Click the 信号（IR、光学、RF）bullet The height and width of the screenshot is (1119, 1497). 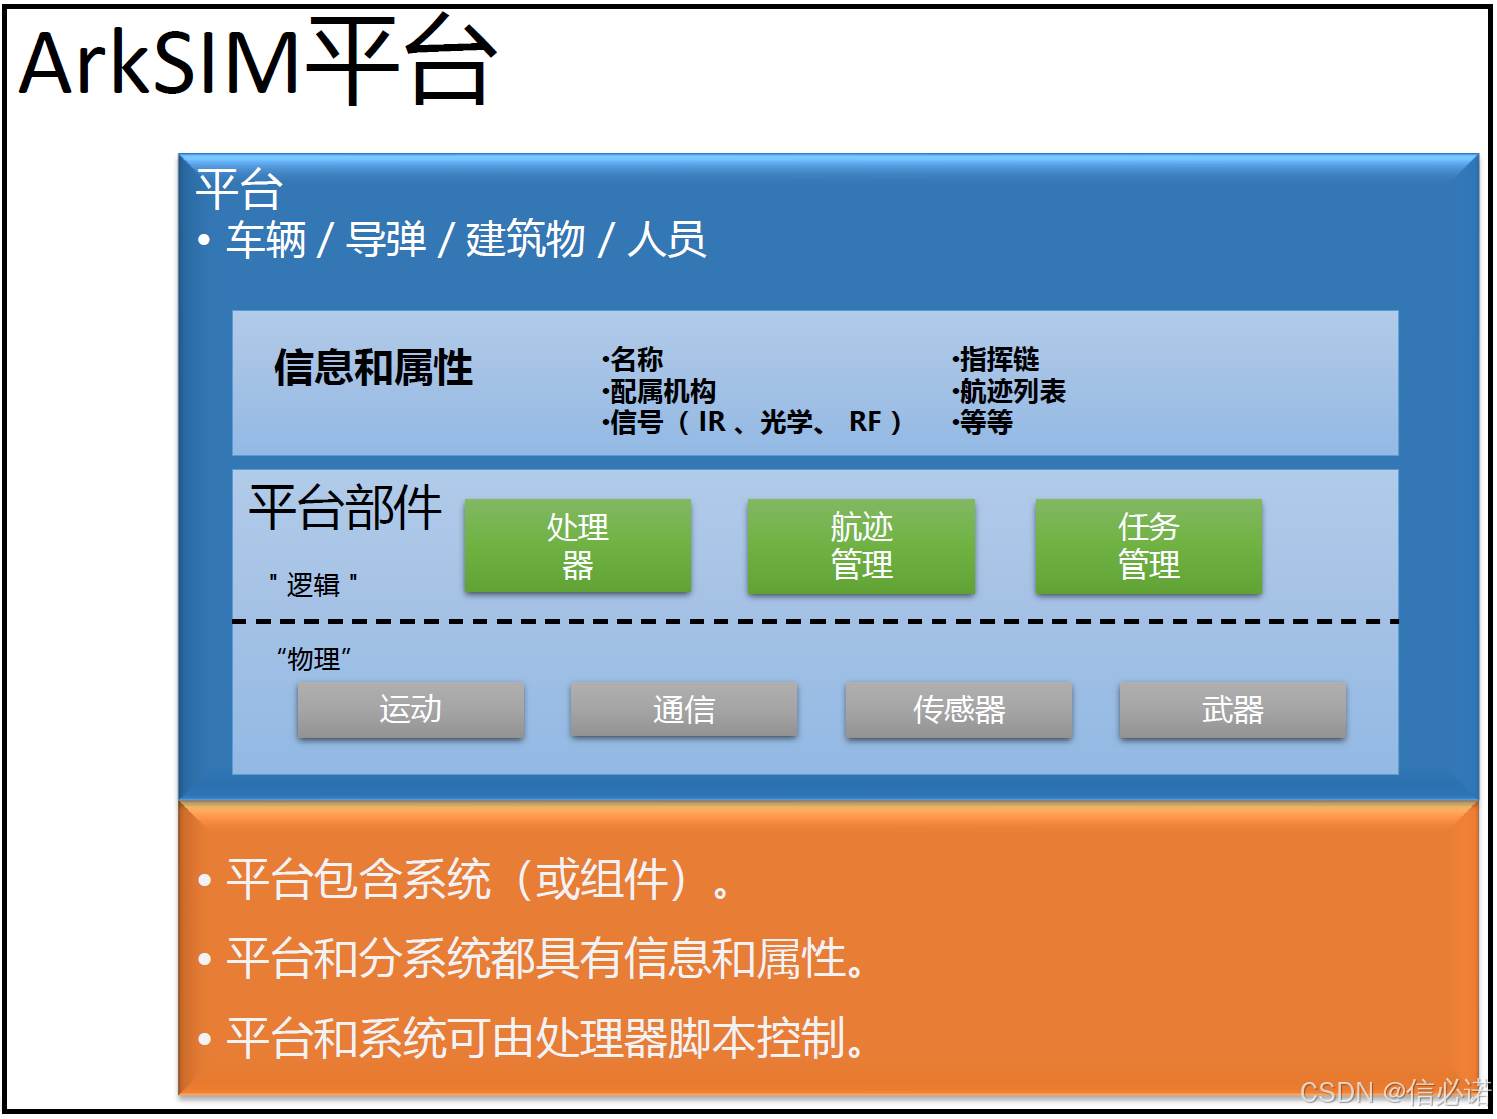(752, 422)
